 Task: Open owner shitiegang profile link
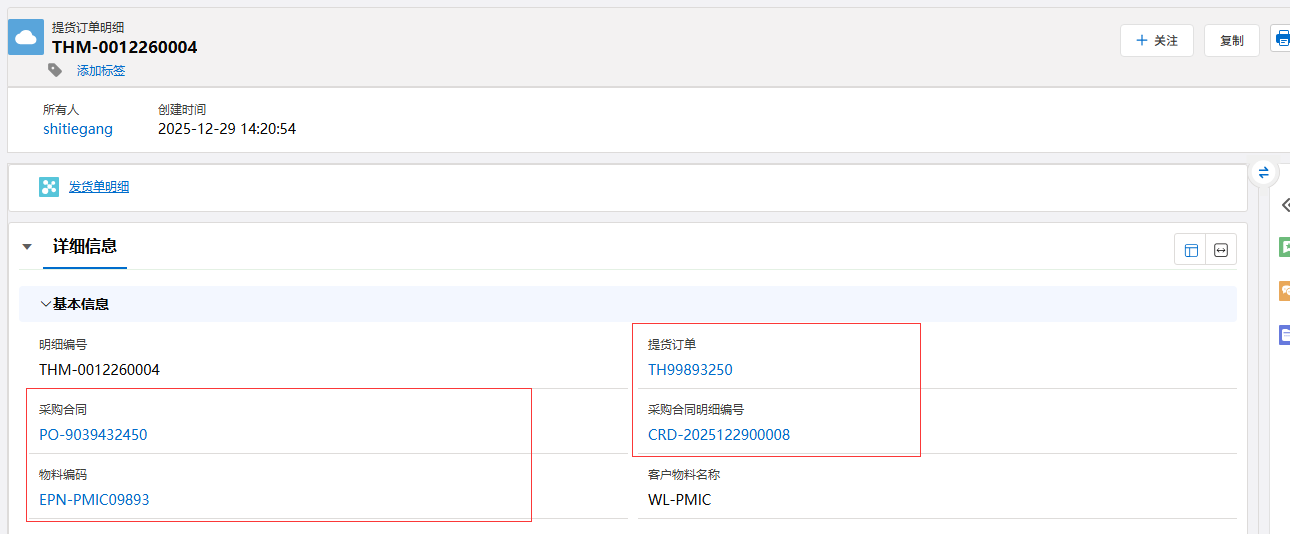(x=78, y=129)
